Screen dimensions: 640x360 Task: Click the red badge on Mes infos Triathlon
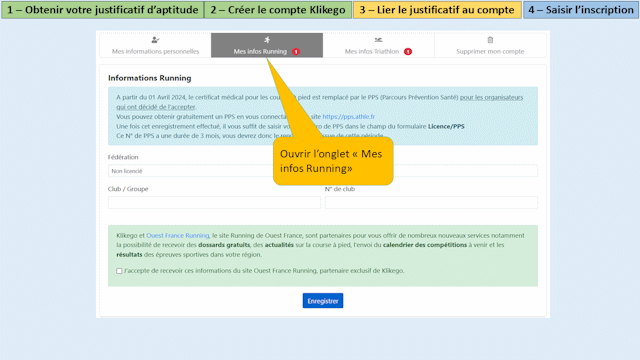[x=408, y=51]
